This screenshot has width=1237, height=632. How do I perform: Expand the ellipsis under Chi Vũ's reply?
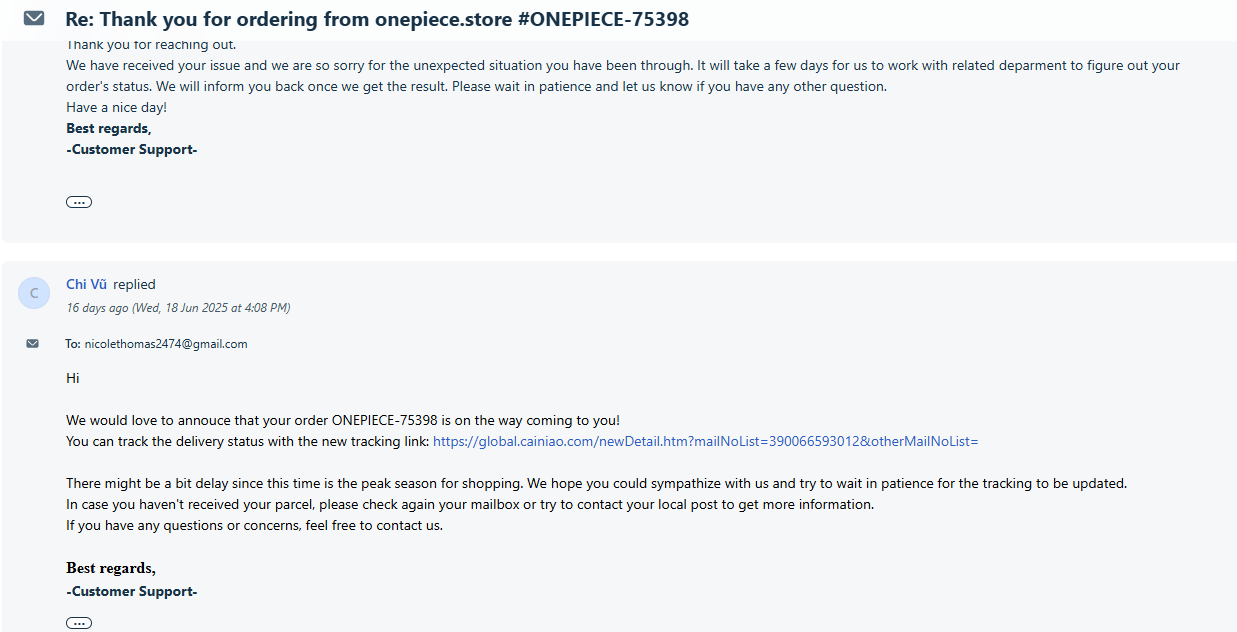[79, 623]
